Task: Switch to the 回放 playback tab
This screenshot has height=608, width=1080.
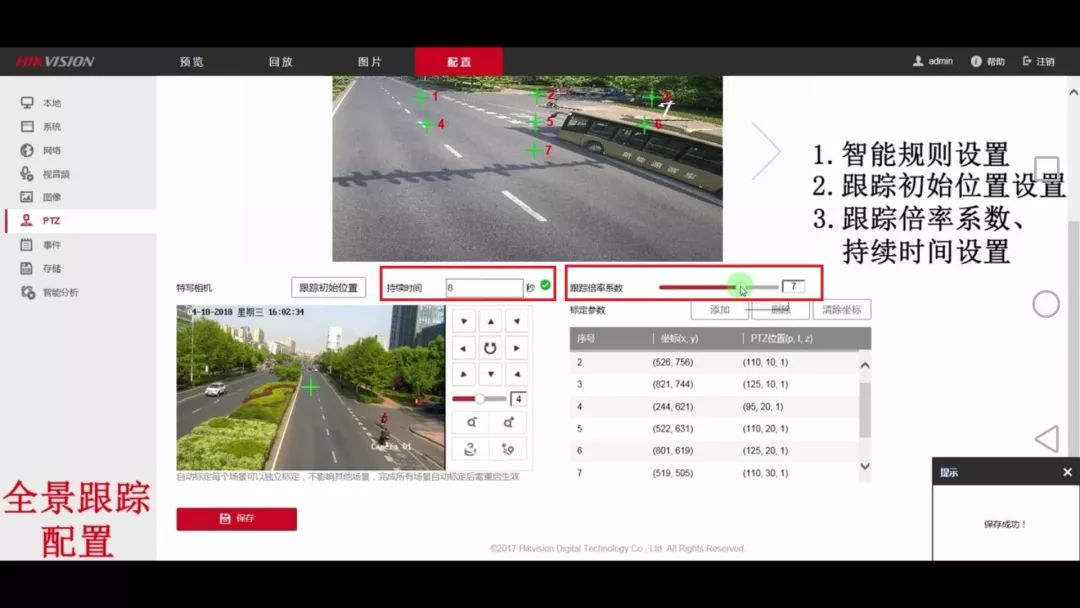Action: [x=280, y=61]
